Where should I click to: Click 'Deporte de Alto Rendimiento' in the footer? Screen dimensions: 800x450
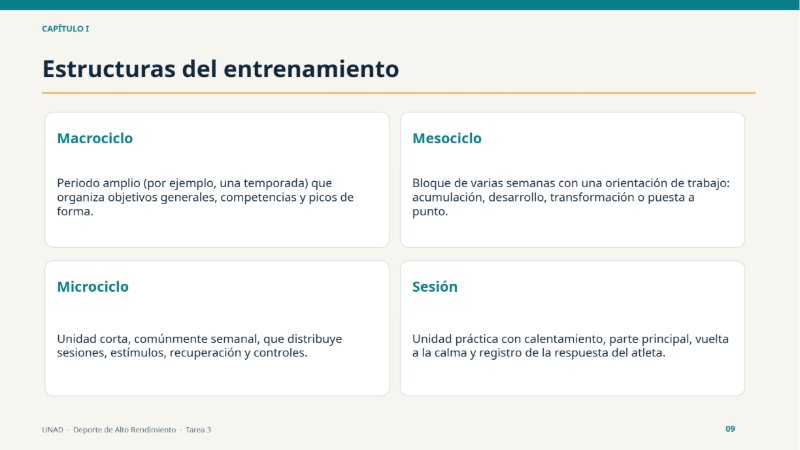(x=124, y=430)
